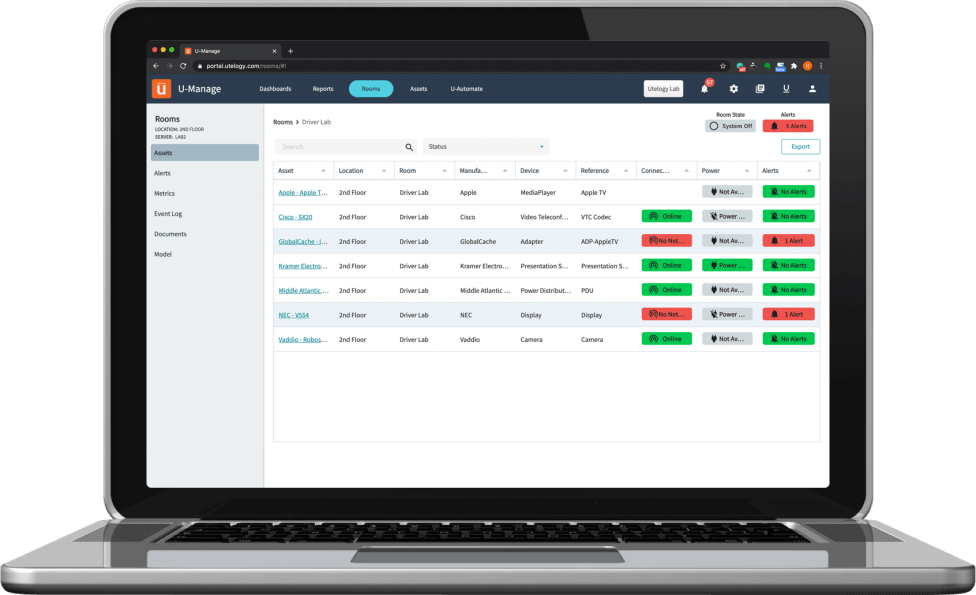This screenshot has width=976, height=595.
Task: Click into the asset Search field
Action: point(338,147)
